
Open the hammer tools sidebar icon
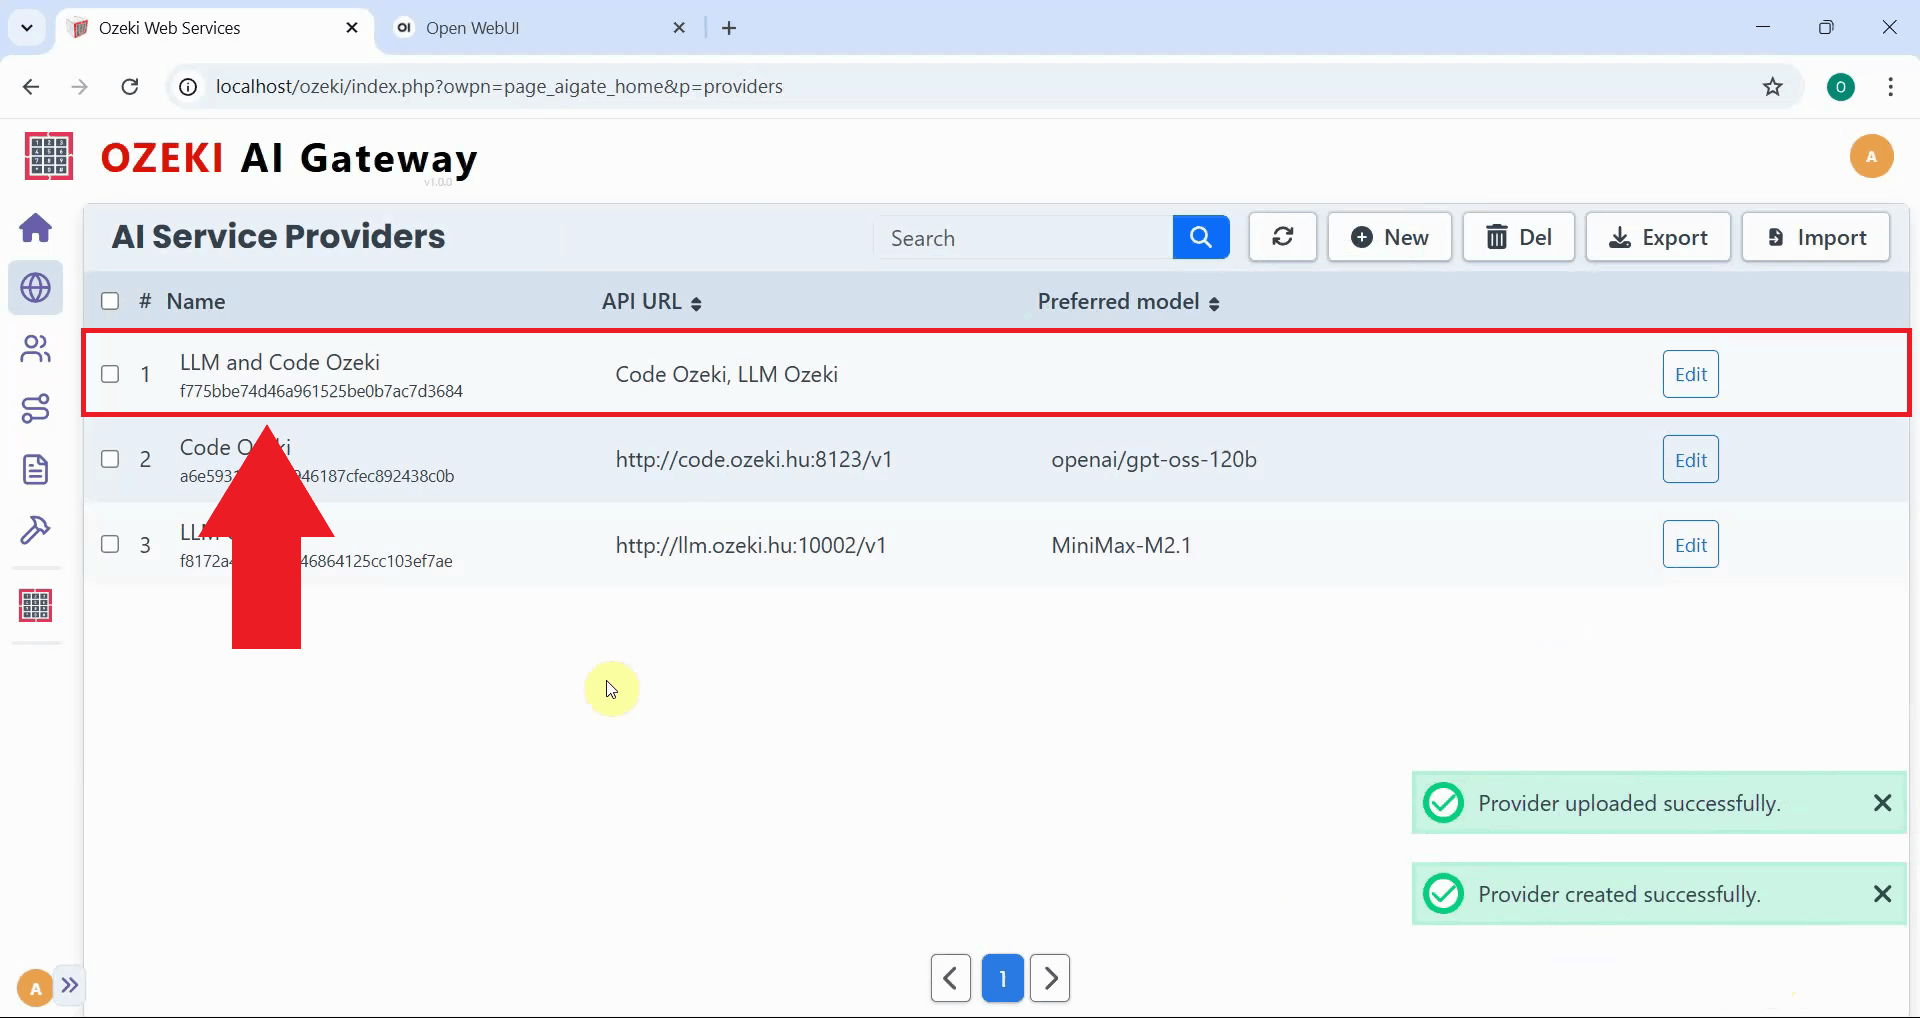tap(36, 529)
